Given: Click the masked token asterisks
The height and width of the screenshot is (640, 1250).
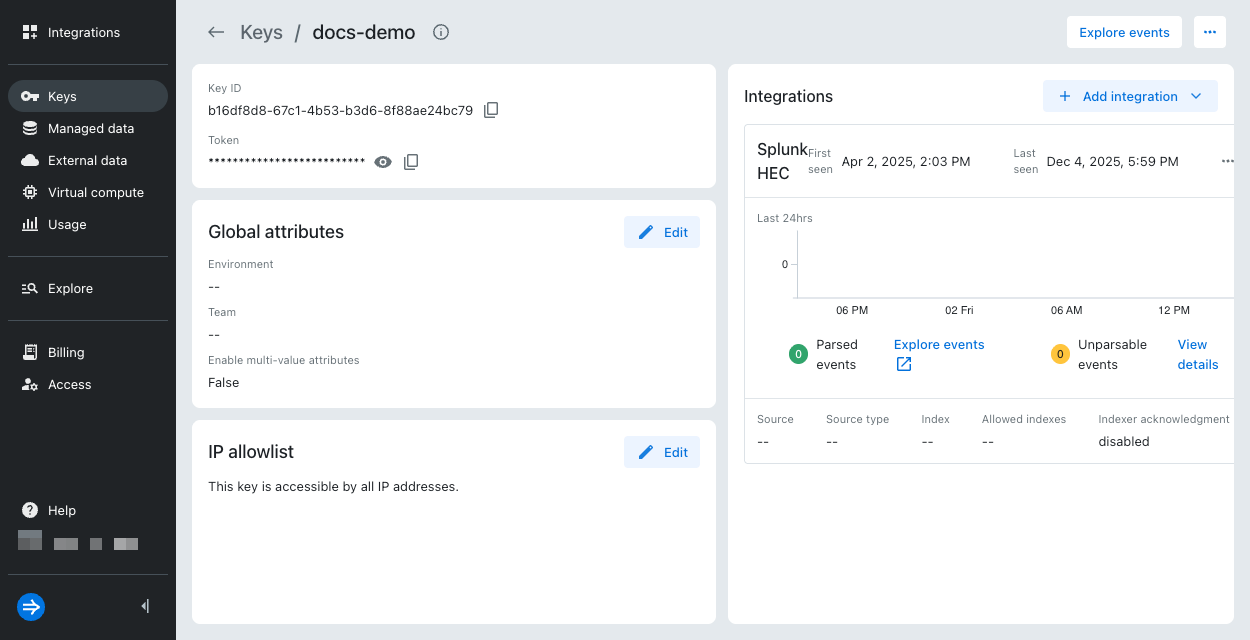Looking at the screenshot, I should 287,162.
